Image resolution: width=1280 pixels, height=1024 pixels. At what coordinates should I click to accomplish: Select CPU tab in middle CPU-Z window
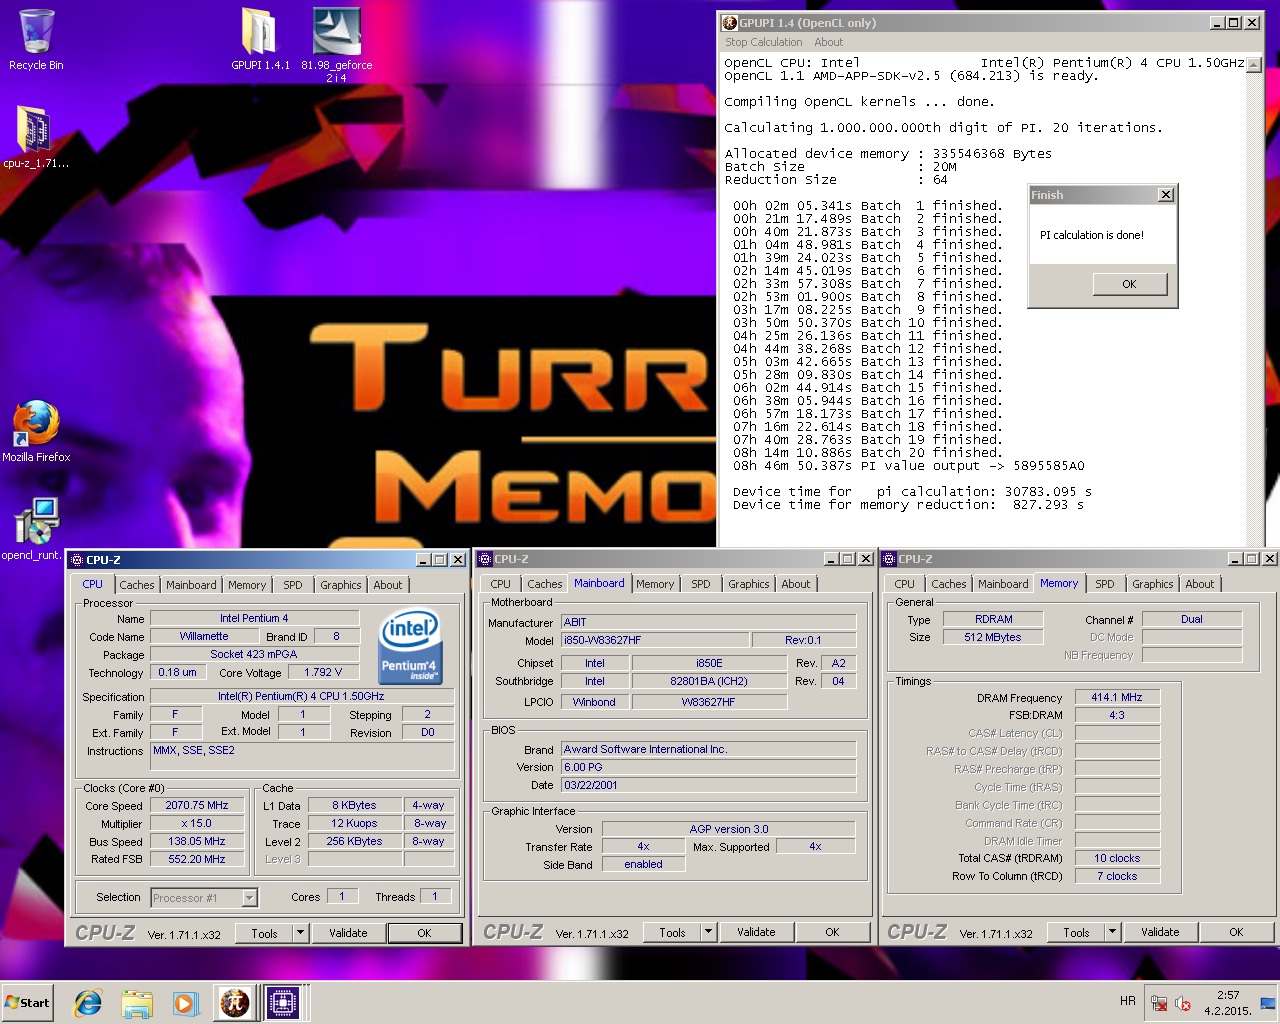point(501,584)
